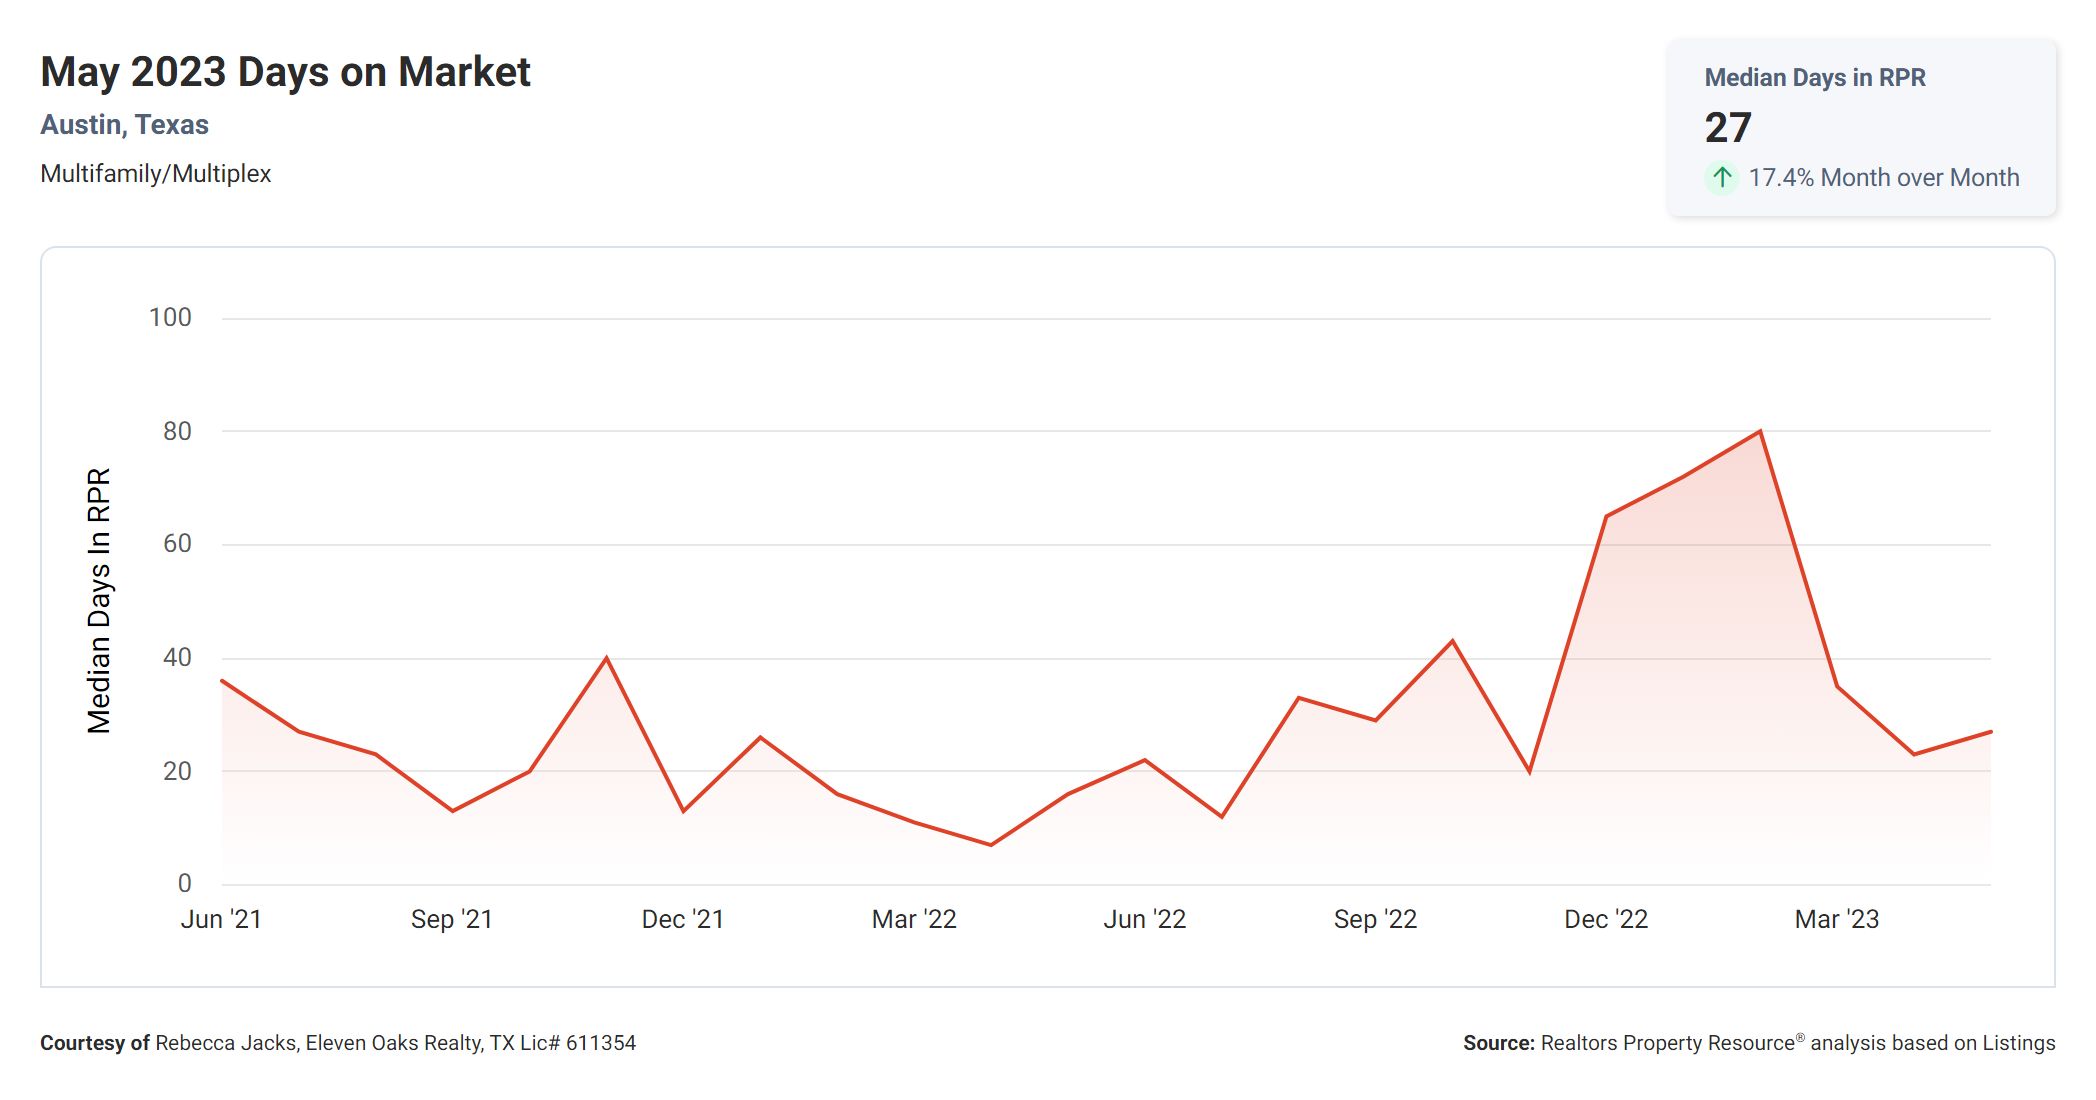Click the Median Days in RPR card heading

point(1814,78)
